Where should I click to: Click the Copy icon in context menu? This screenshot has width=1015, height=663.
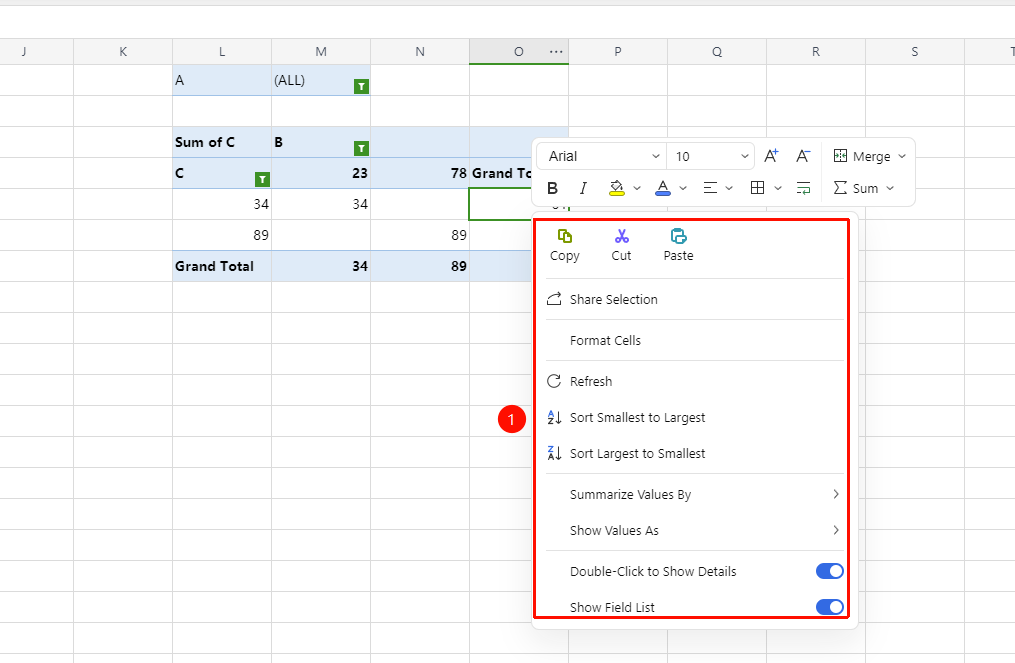[x=564, y=236]
